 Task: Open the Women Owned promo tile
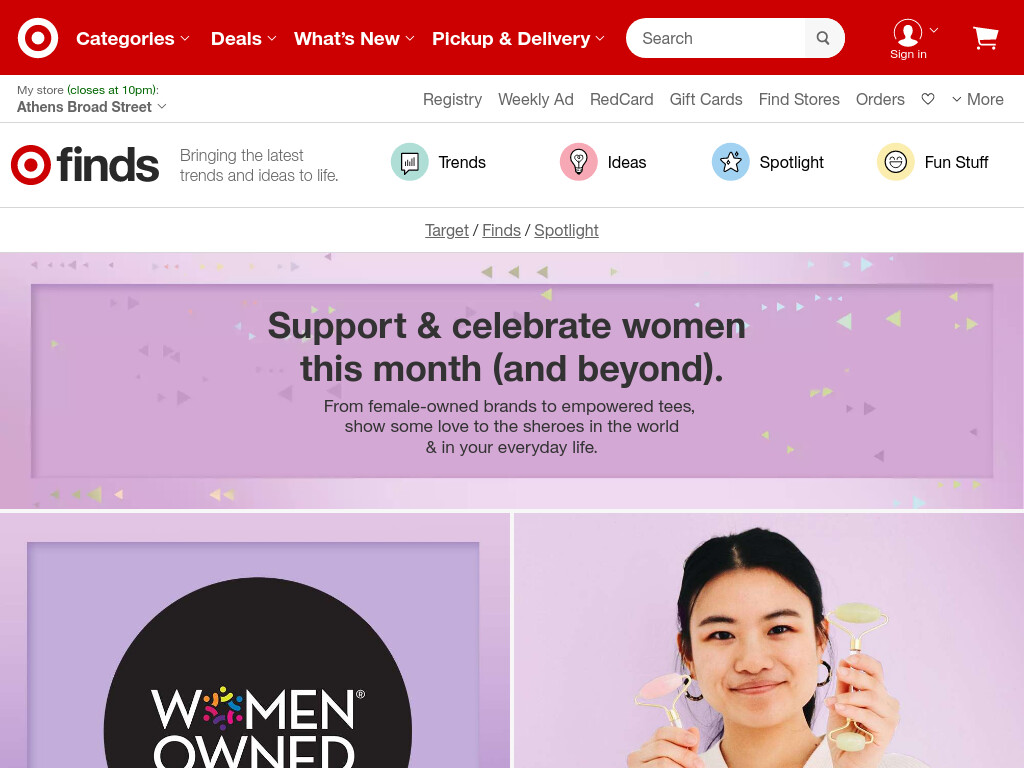(x=255, y=641)
